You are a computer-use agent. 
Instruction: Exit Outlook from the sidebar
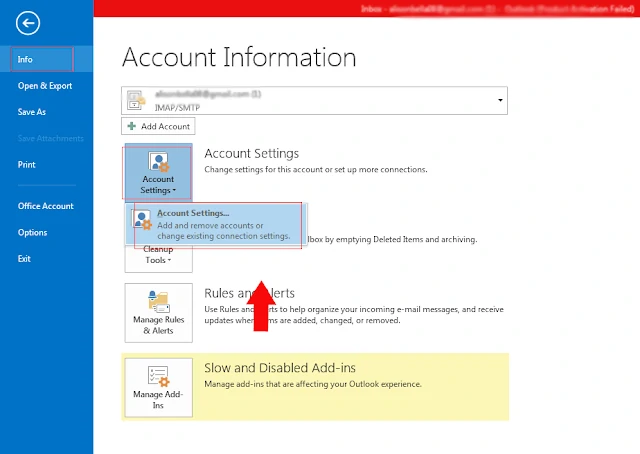[24, 259]
